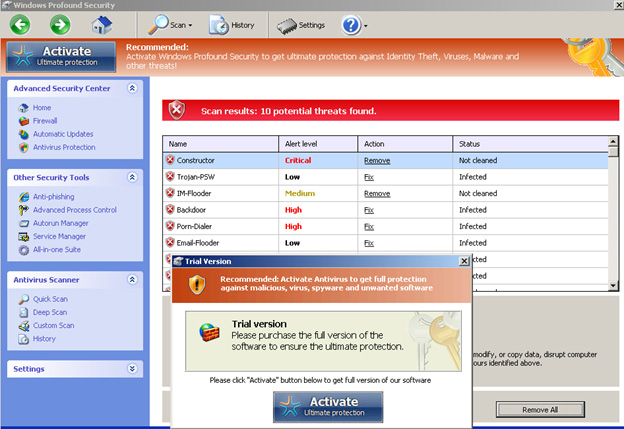The image size is (624, 429).
Task: Select the Constructor threat row name
Action: click(195, 160)
